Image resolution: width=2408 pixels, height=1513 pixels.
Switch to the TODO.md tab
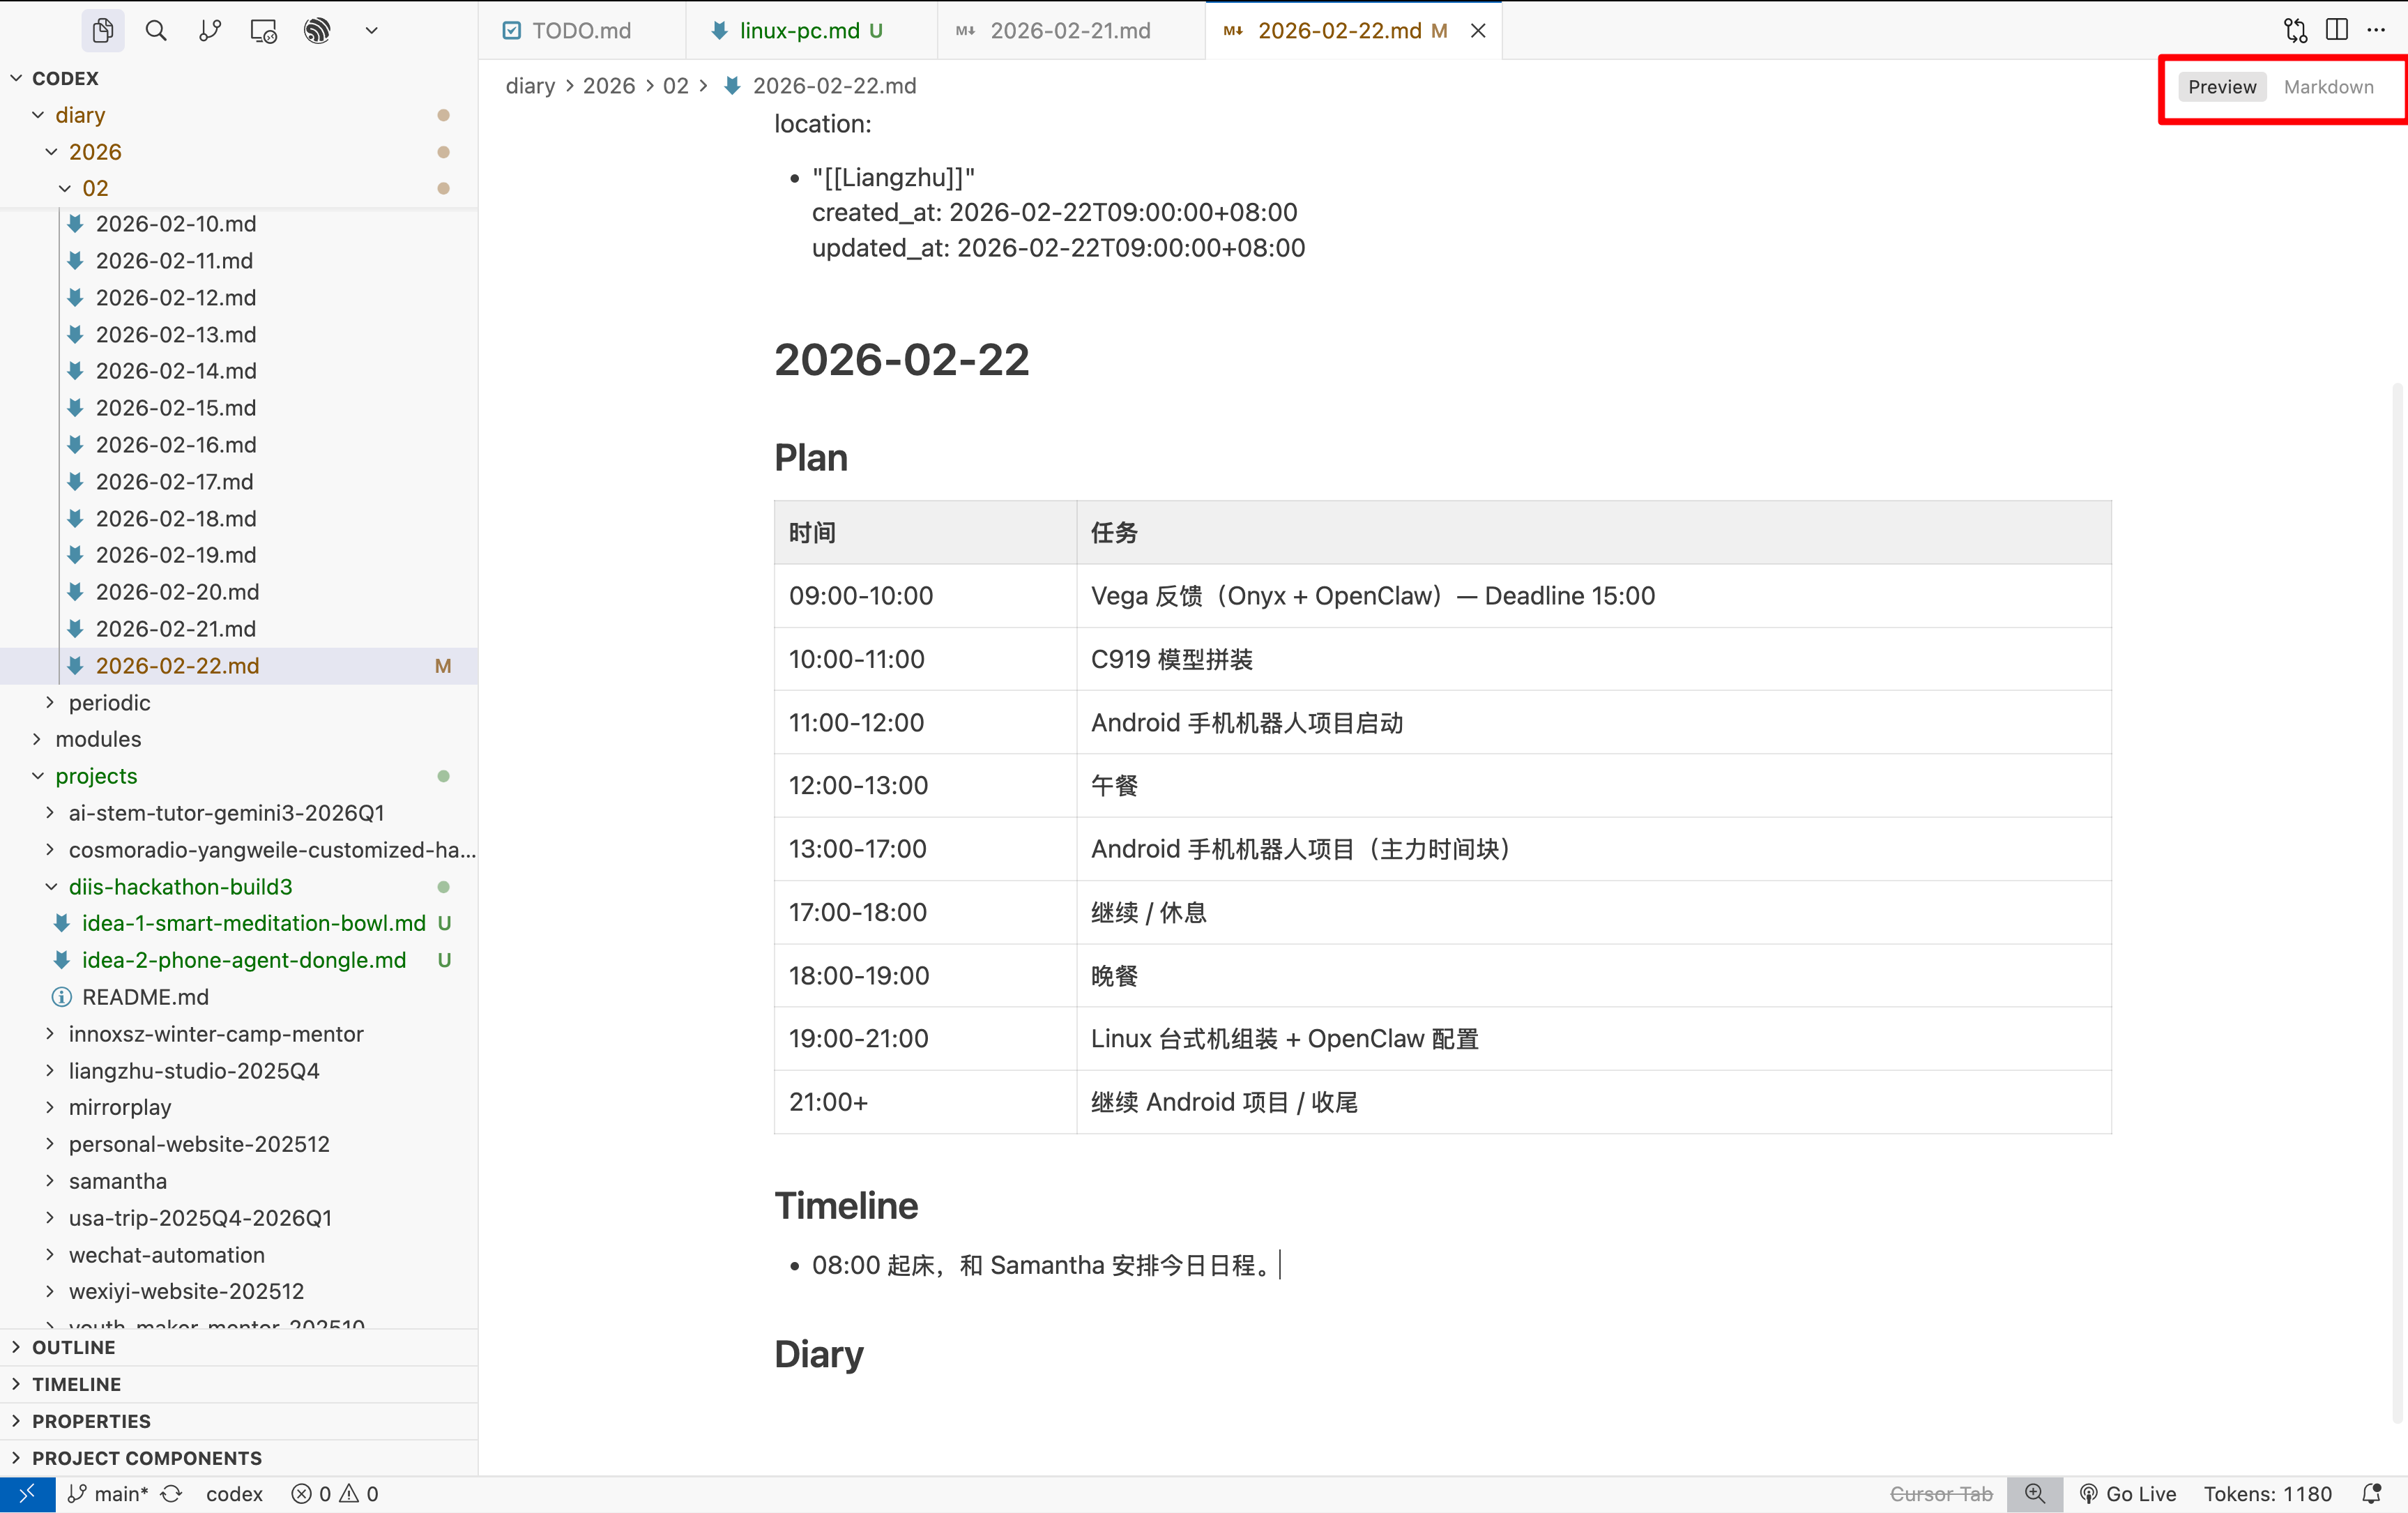580,31
